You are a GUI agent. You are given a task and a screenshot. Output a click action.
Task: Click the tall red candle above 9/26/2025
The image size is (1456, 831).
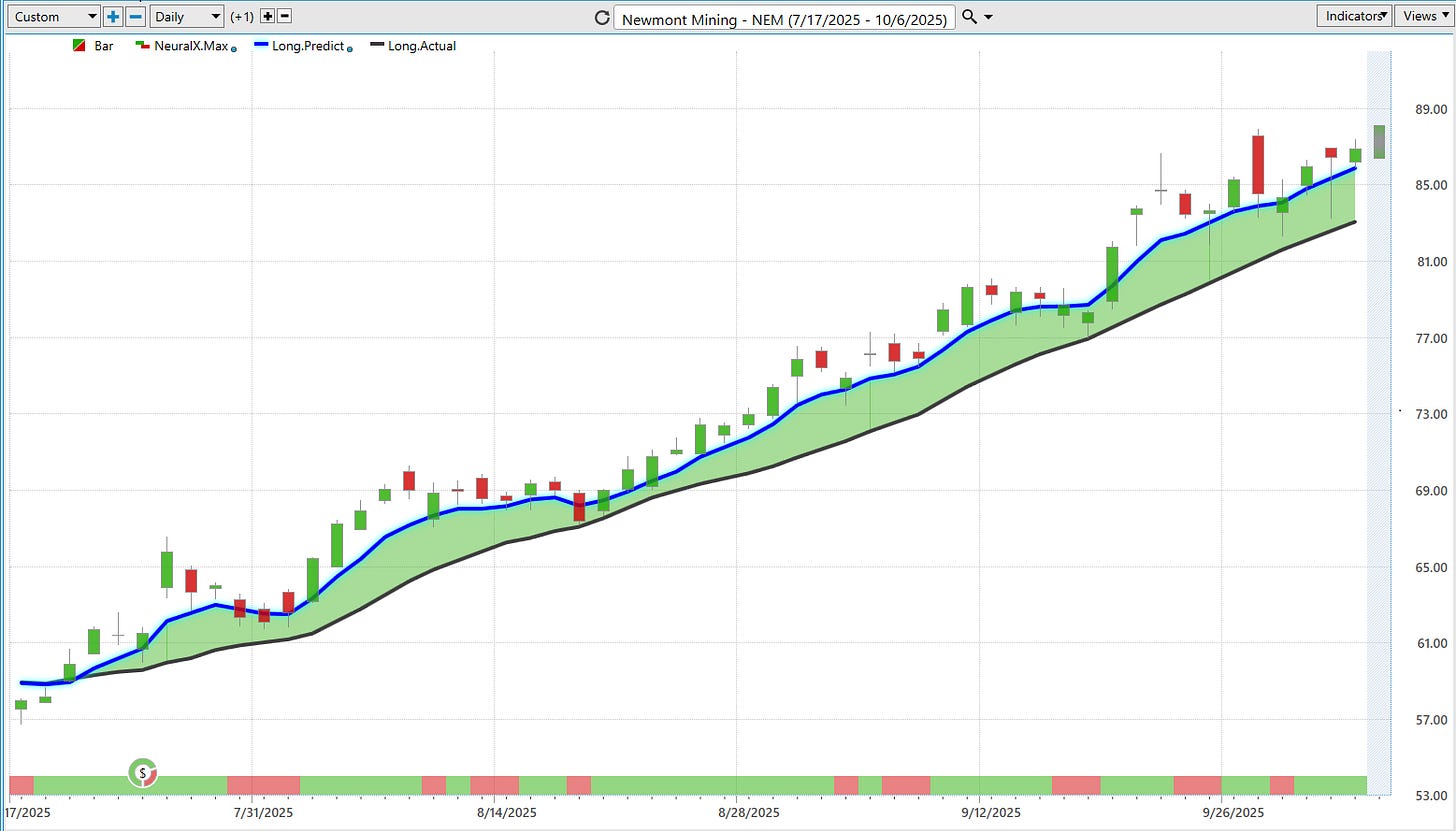(1258, 165)
